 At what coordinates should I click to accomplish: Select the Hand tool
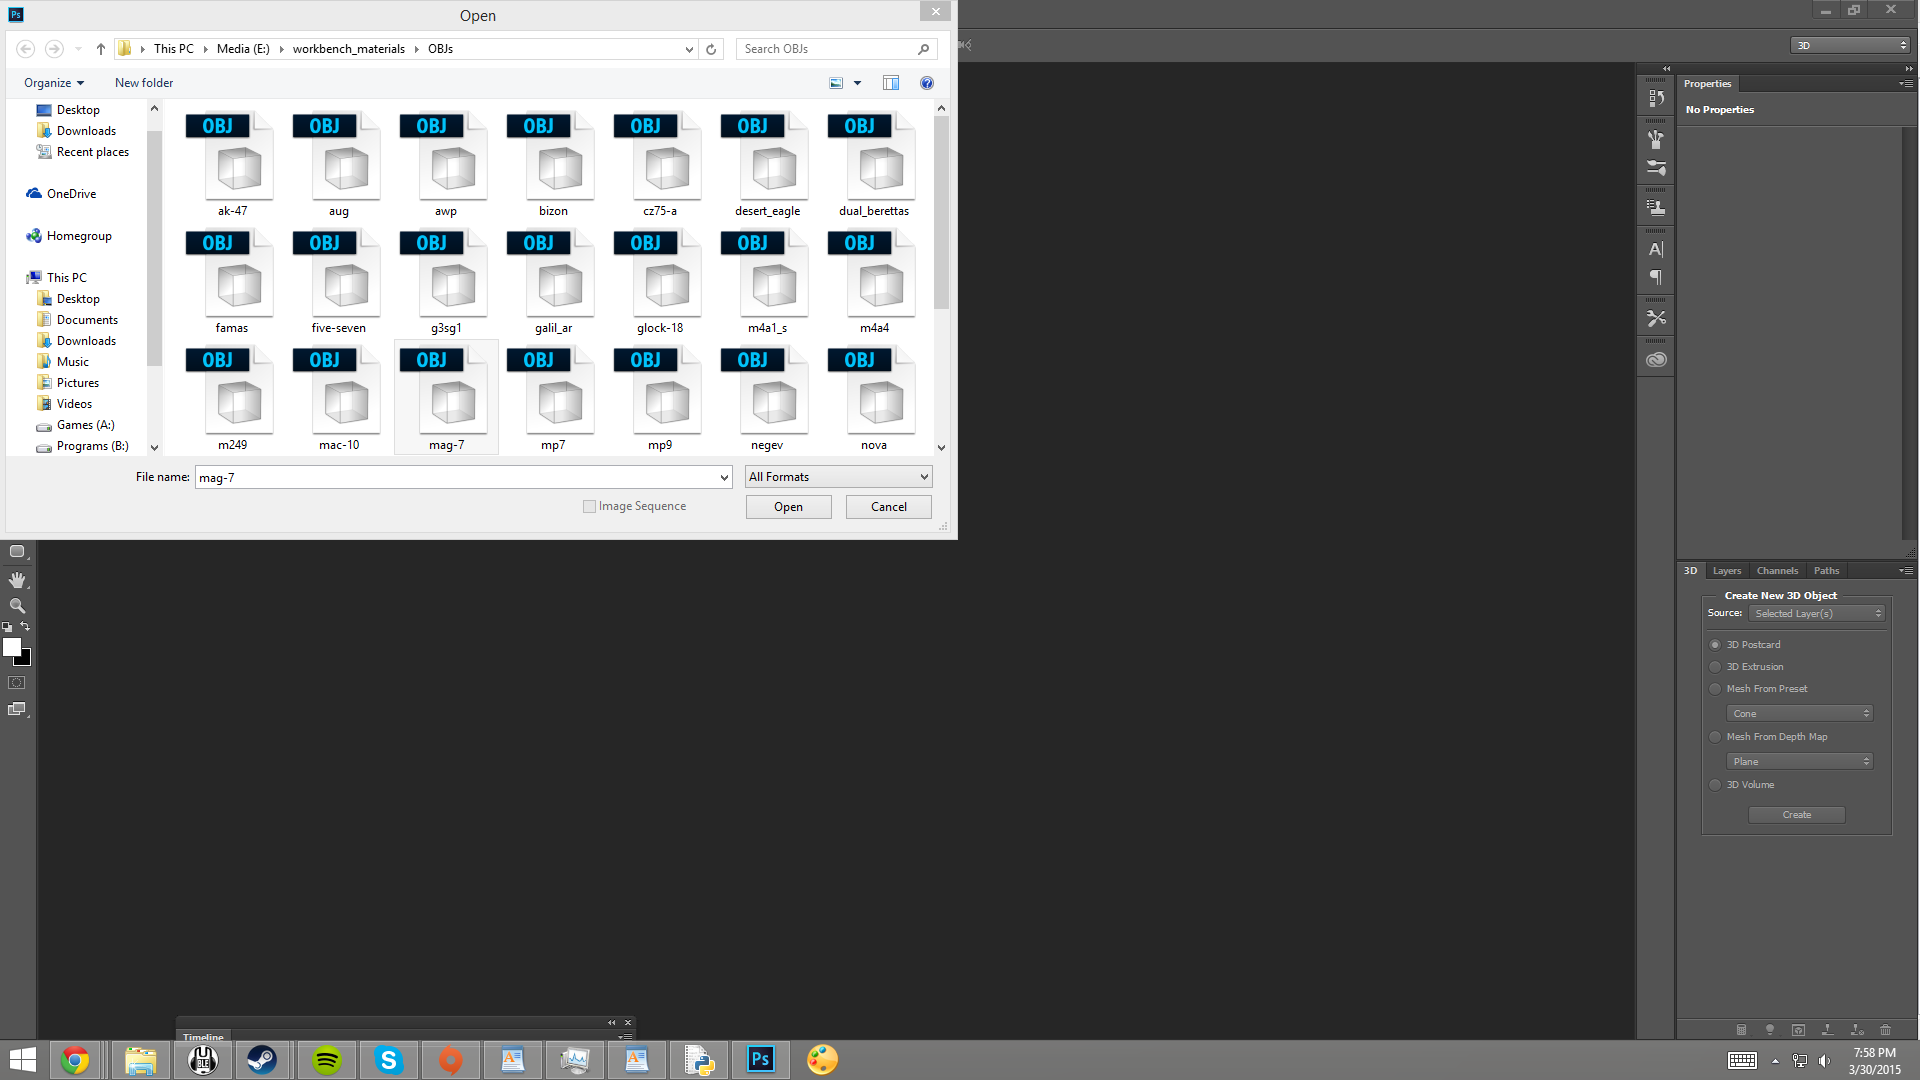point(17,580)
